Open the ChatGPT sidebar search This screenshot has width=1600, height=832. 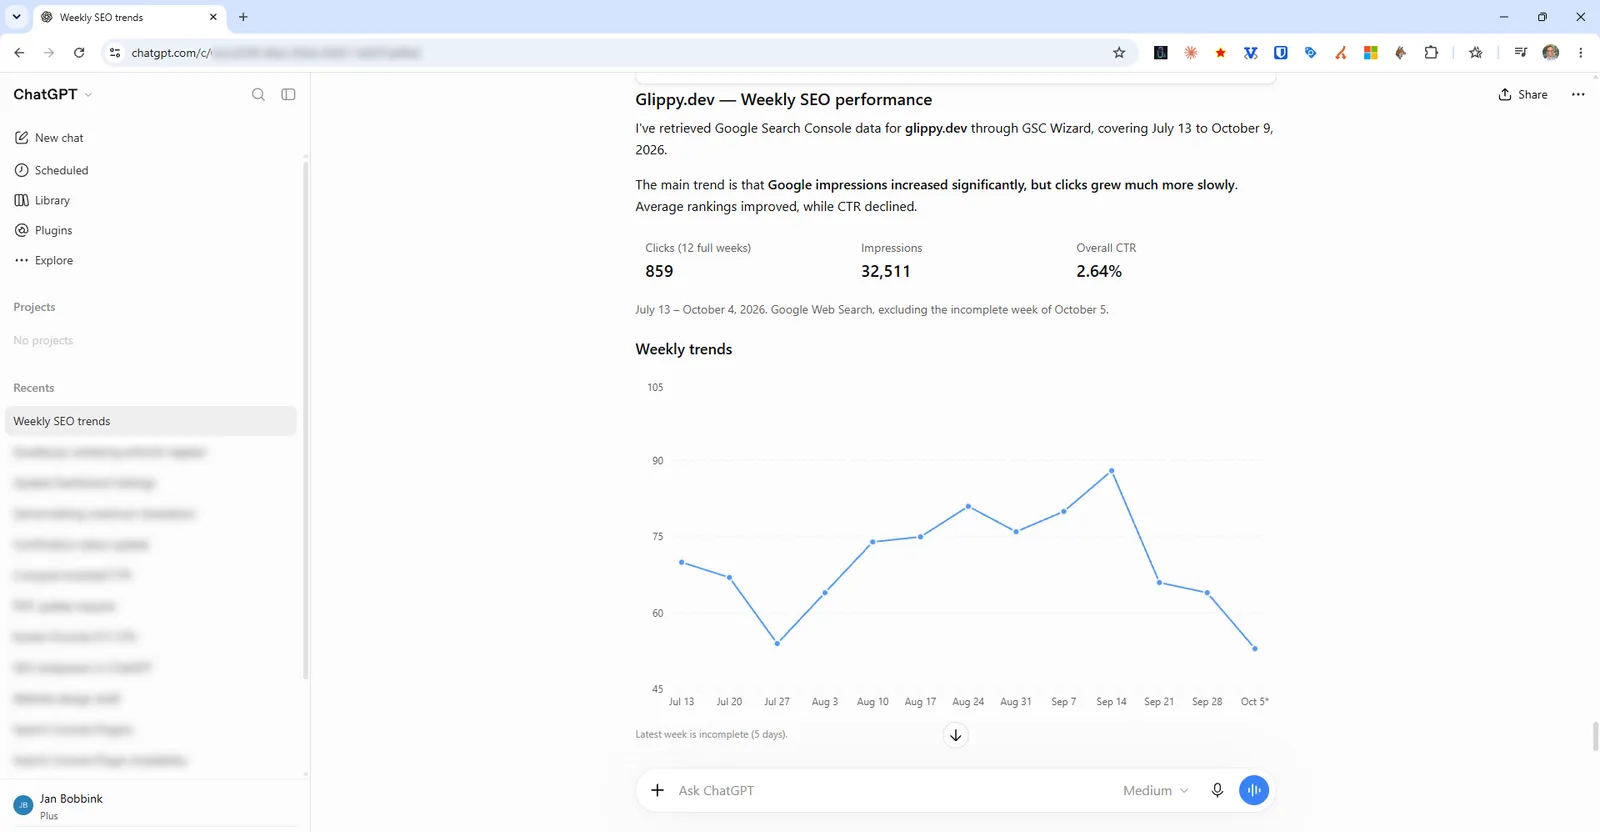click(x=258, y=94)
